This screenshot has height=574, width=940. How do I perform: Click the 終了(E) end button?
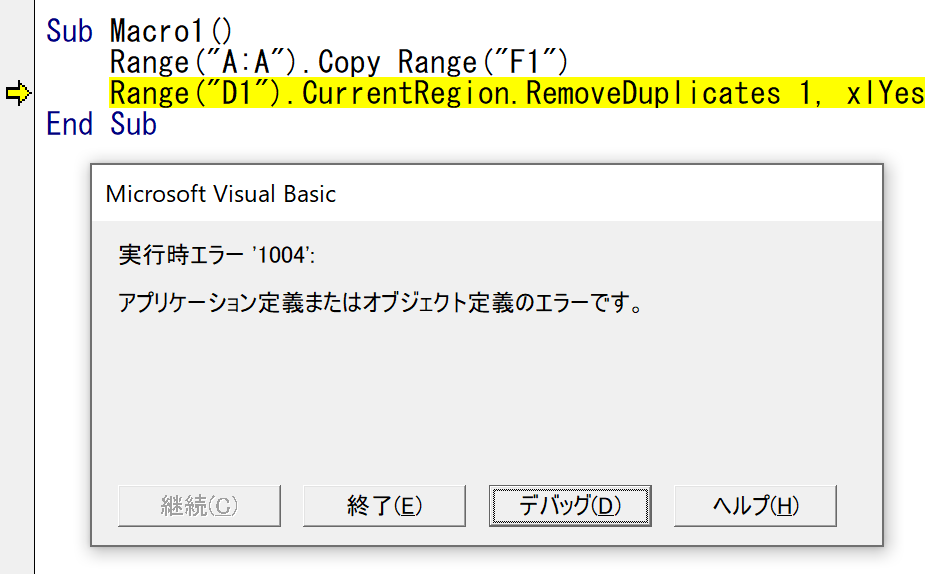(384, 506)
